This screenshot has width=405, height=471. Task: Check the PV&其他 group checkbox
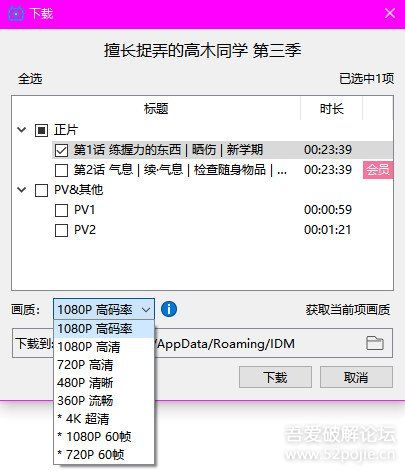pyautogui.click(x=41, y=190)
